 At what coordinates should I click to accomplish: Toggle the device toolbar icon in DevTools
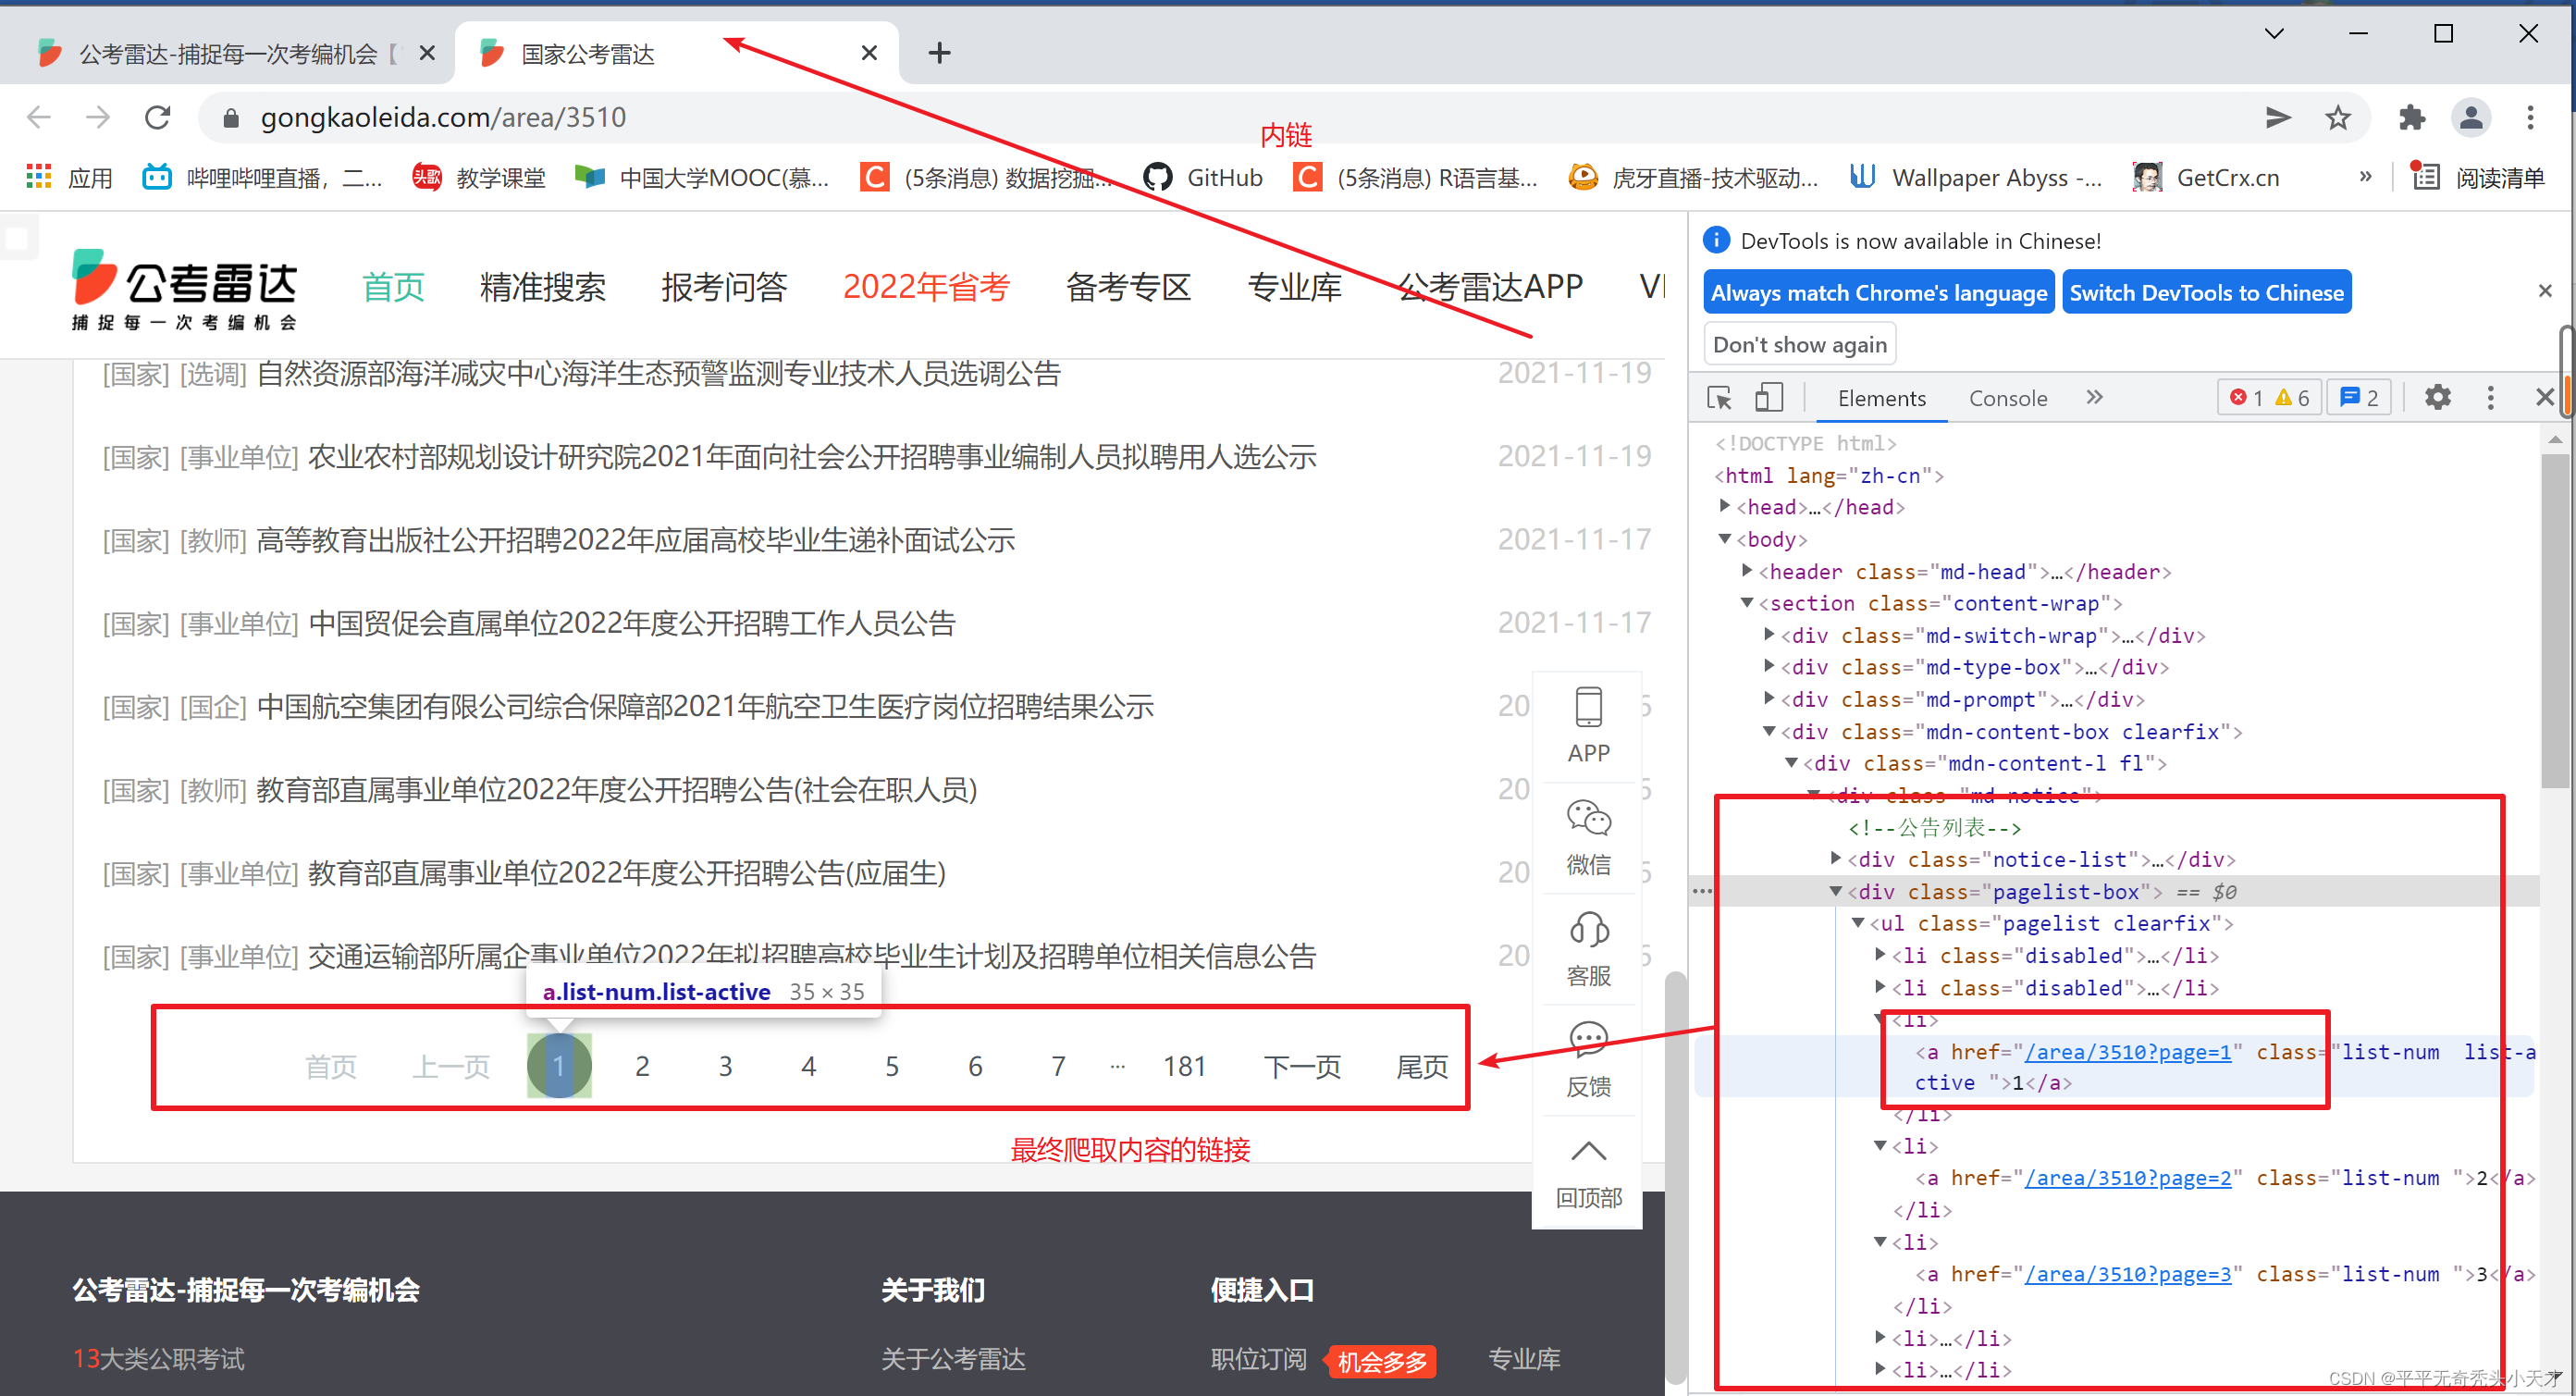pos(1768,398)
